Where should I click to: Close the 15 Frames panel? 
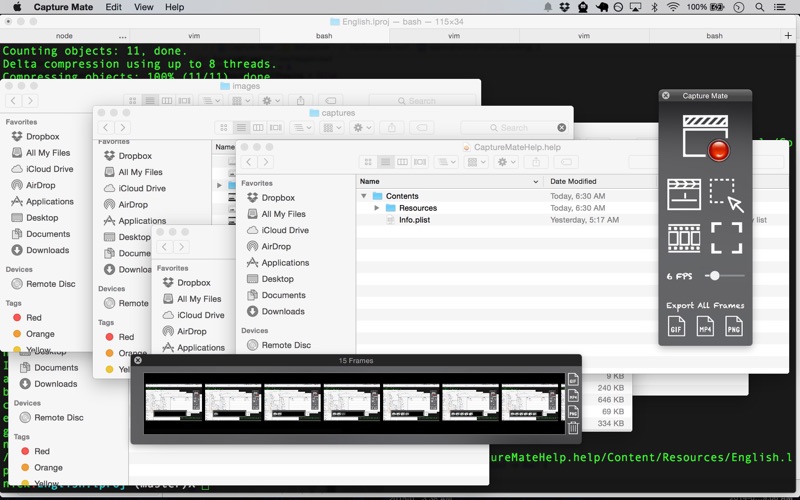tap(139, 360)
